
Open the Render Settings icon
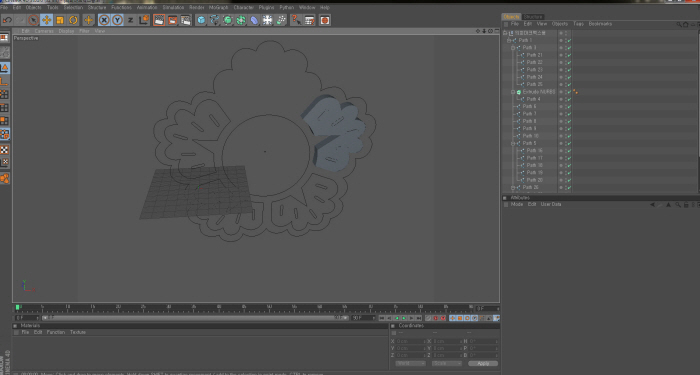point(186,20)
